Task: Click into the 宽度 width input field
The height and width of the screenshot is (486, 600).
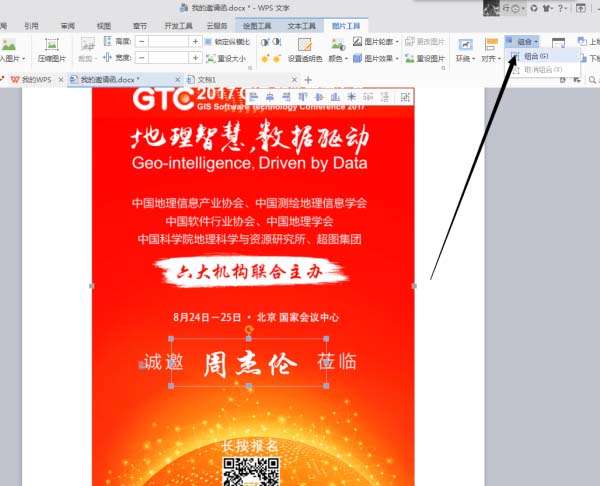Action: coord(168,58)
